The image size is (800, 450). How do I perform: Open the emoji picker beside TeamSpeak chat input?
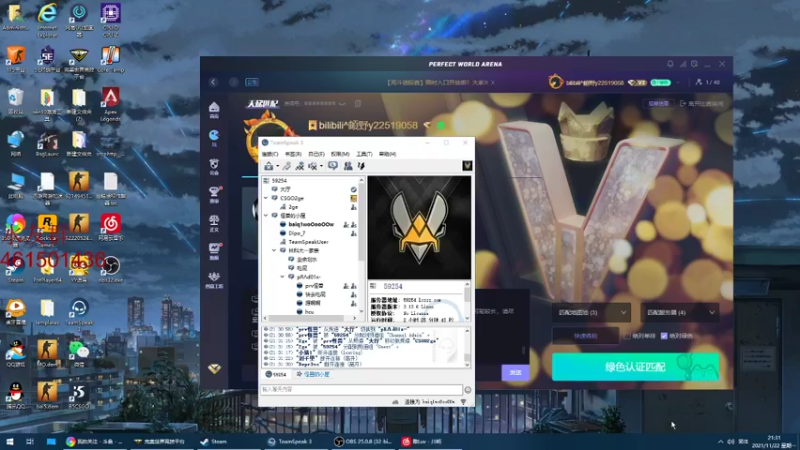(467, 390)
